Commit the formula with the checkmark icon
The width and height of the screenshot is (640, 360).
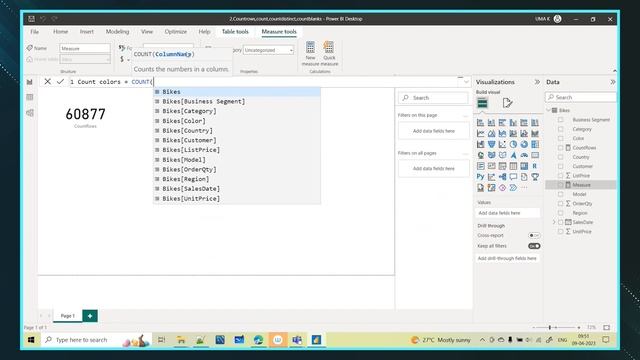pos(60,82)
